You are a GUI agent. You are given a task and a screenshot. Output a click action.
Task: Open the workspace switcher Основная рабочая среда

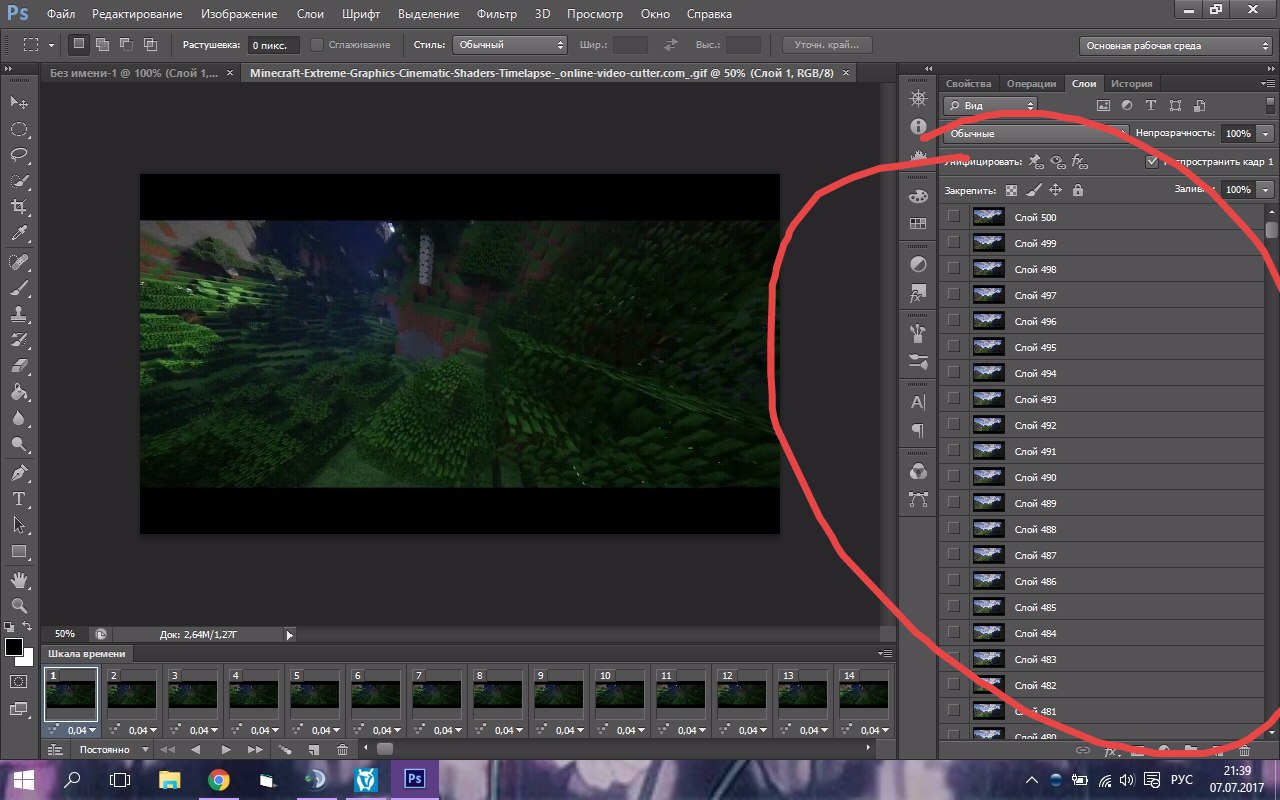pyautogui.click(x=1176, y=45)
